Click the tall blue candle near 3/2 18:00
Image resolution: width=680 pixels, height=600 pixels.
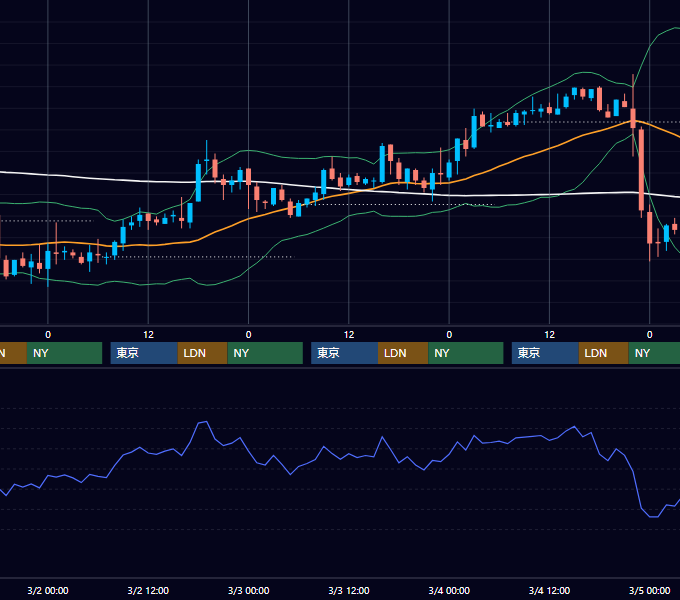pos(198,181)
